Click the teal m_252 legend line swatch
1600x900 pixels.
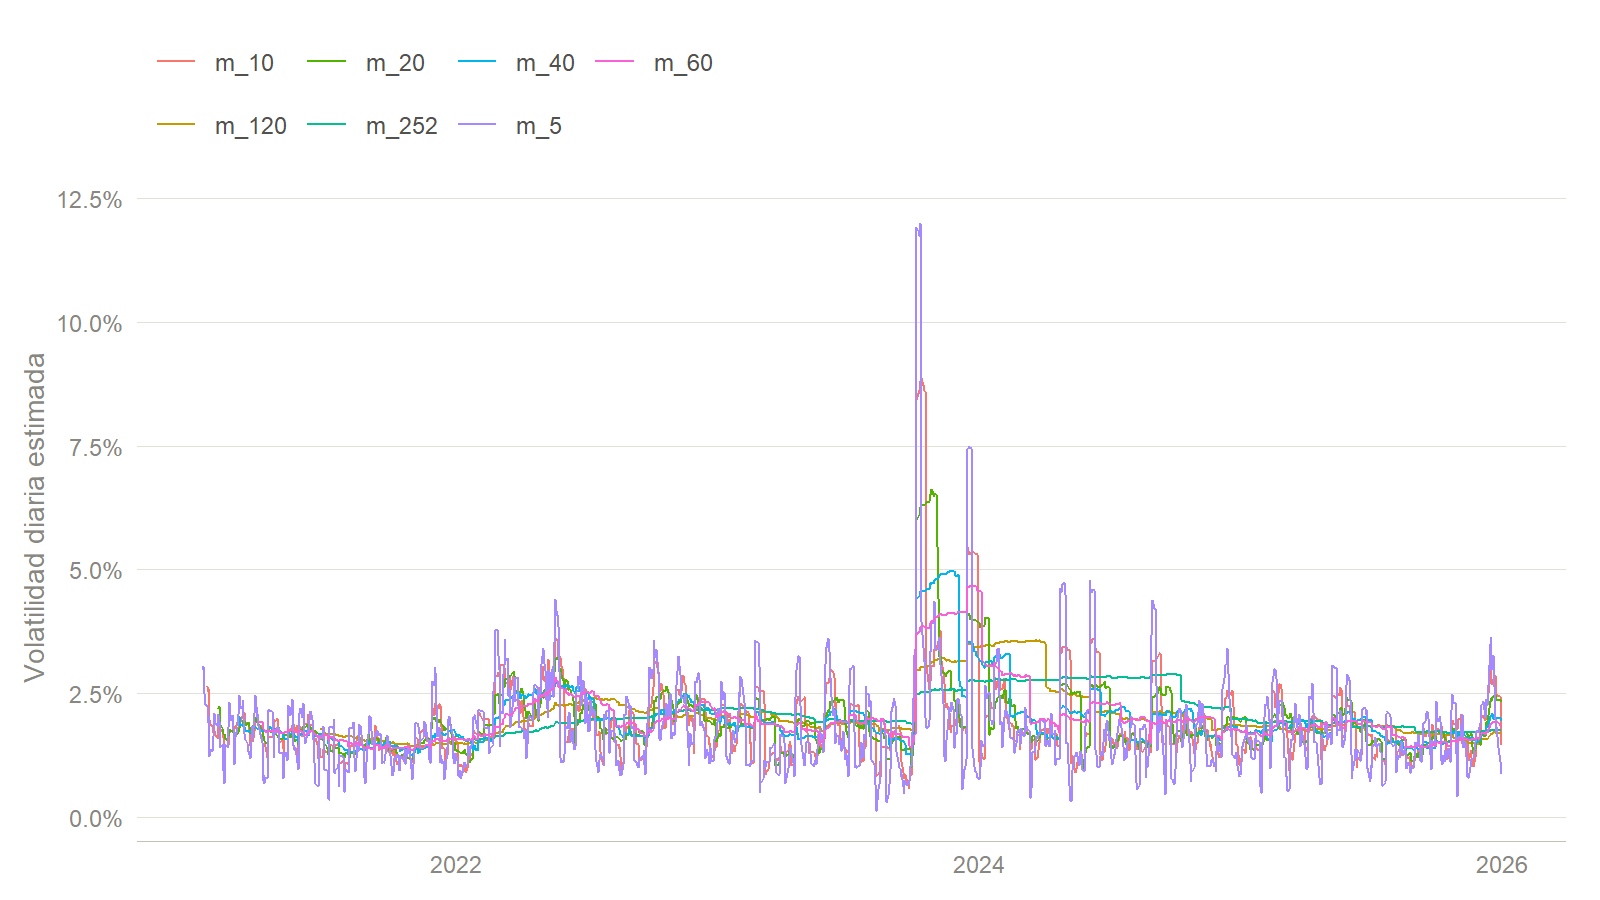(327, 125)
